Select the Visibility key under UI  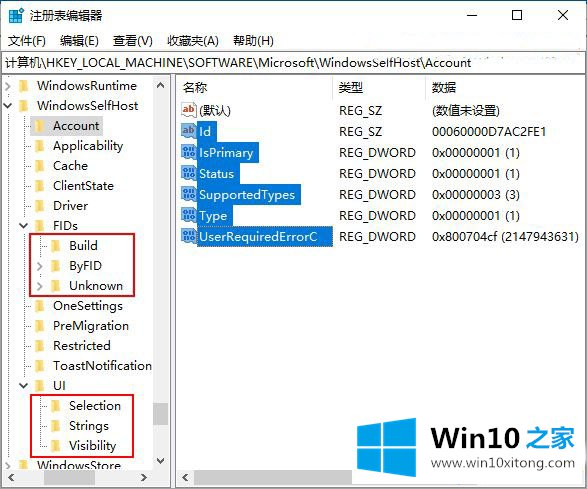pyautogui.click(x=93, y=446)
